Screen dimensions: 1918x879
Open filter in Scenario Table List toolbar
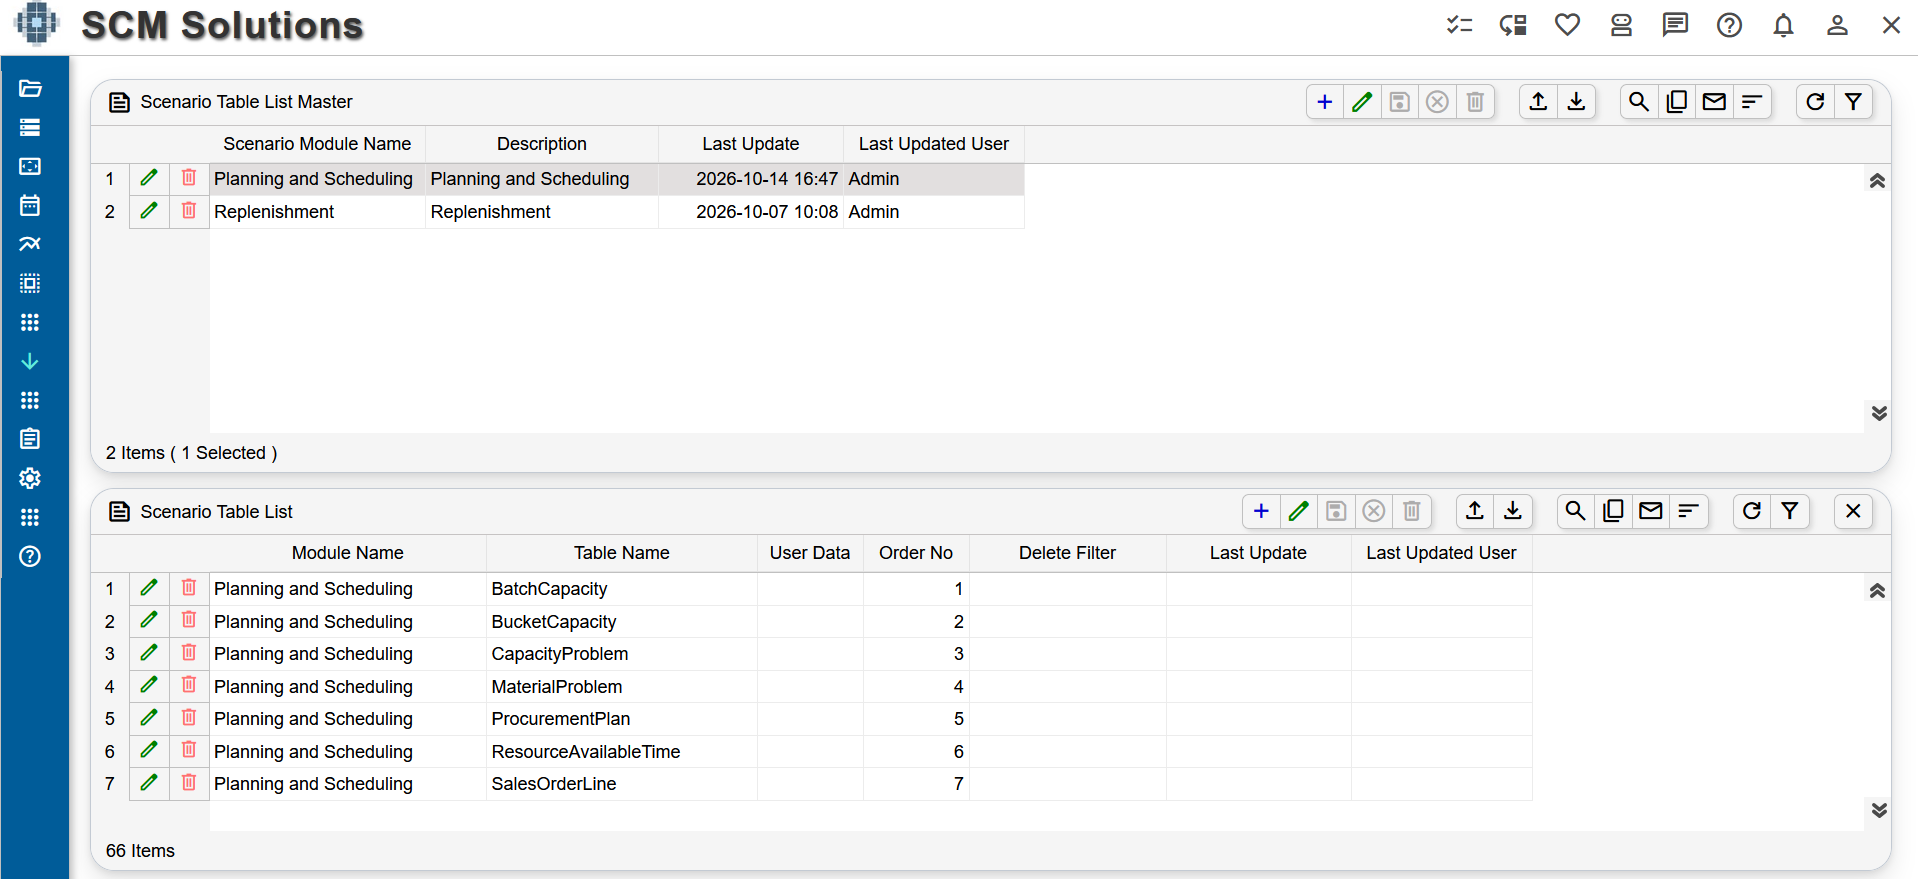[1790, 511]
